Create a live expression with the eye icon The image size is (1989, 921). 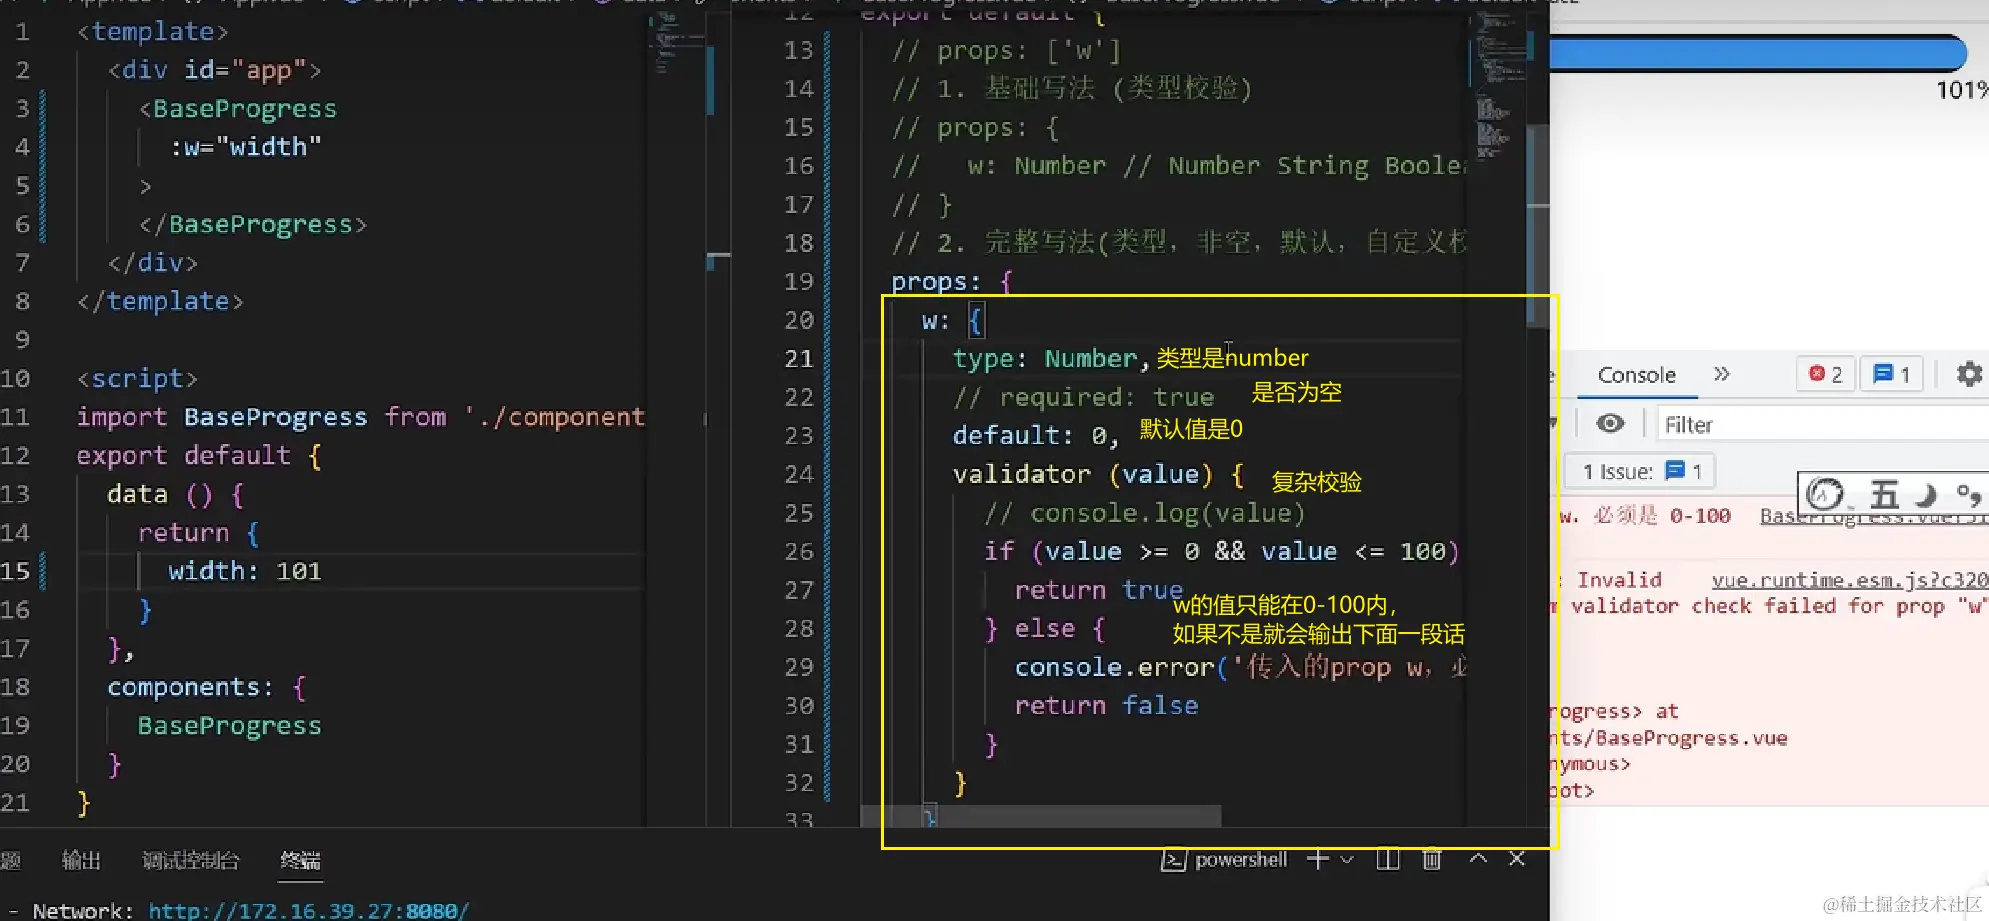point(1610,424)
